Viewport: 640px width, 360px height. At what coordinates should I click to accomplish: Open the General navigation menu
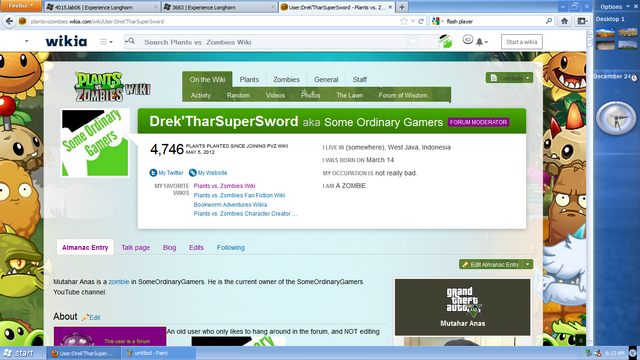326,79
